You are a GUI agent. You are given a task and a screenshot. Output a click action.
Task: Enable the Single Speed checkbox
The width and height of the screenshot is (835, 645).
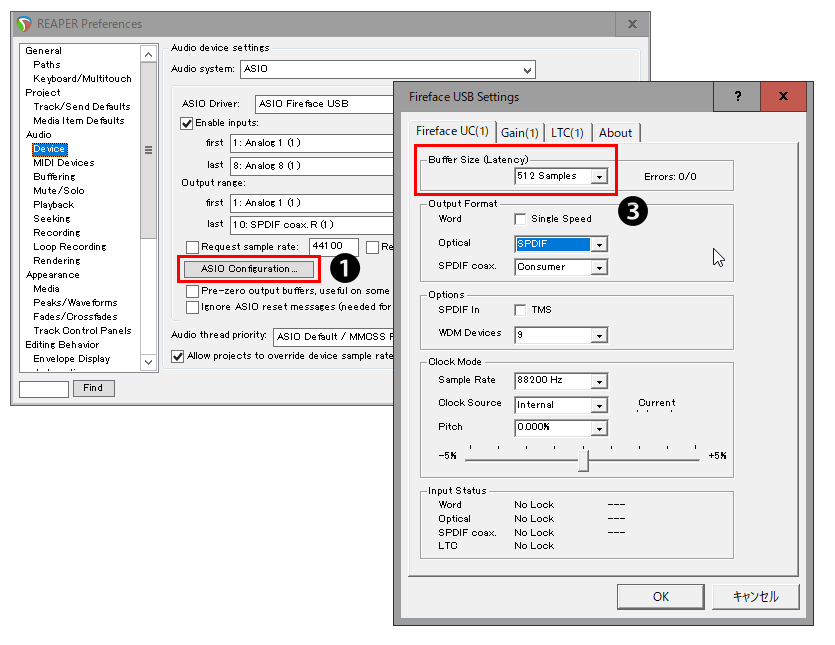coord(520,219)
